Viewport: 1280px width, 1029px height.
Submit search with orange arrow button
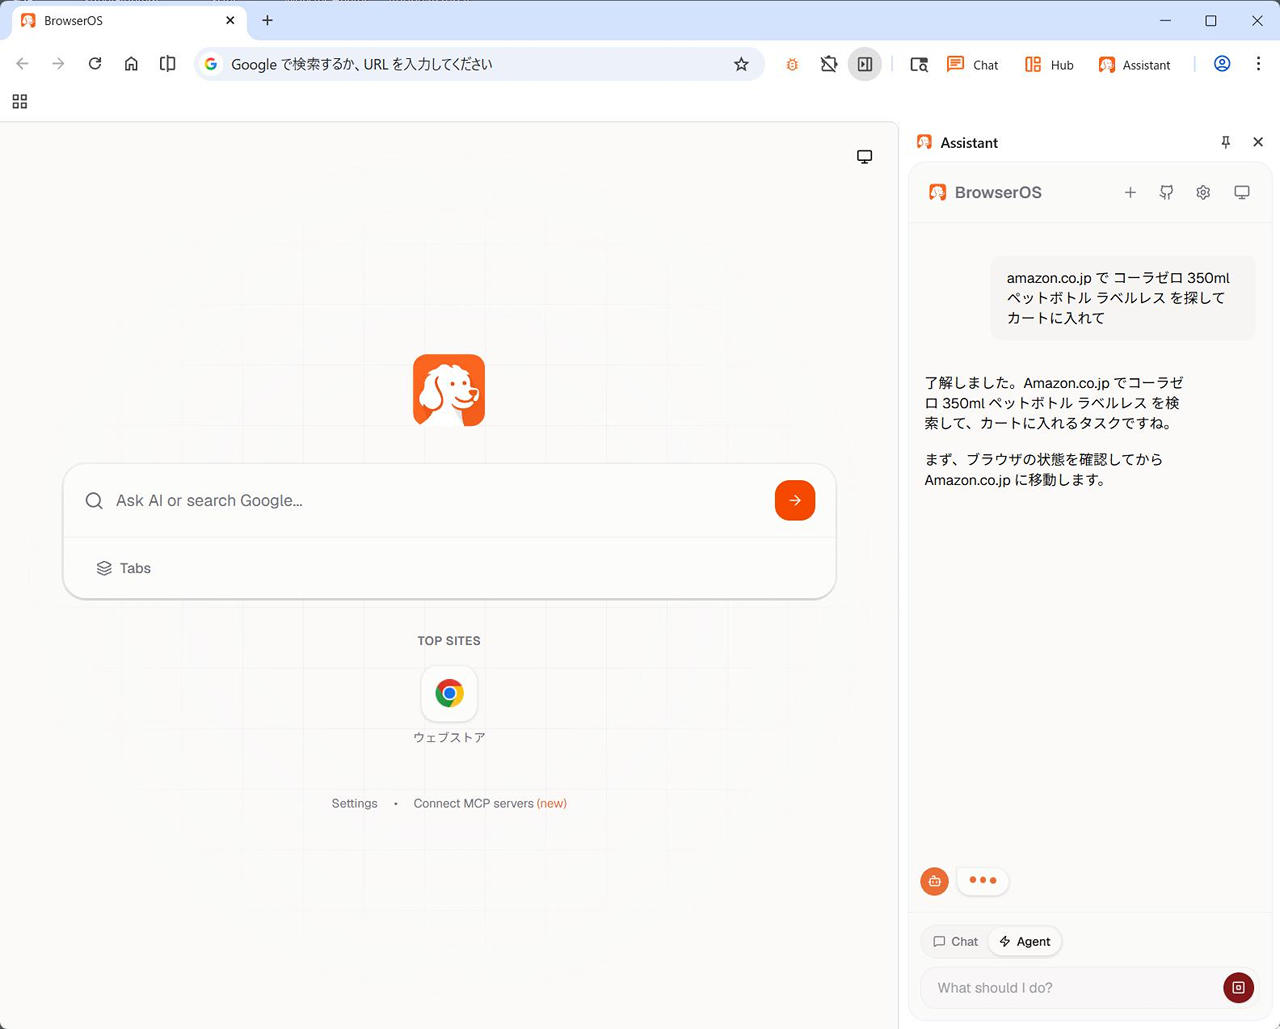point(795,500)
